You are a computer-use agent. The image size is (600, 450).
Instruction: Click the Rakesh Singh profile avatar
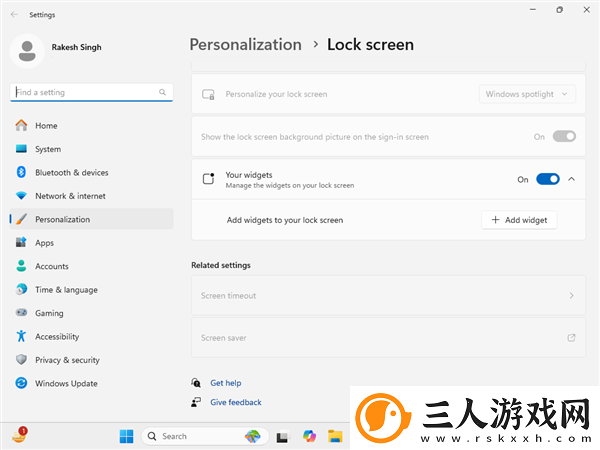tap(27, 51)
